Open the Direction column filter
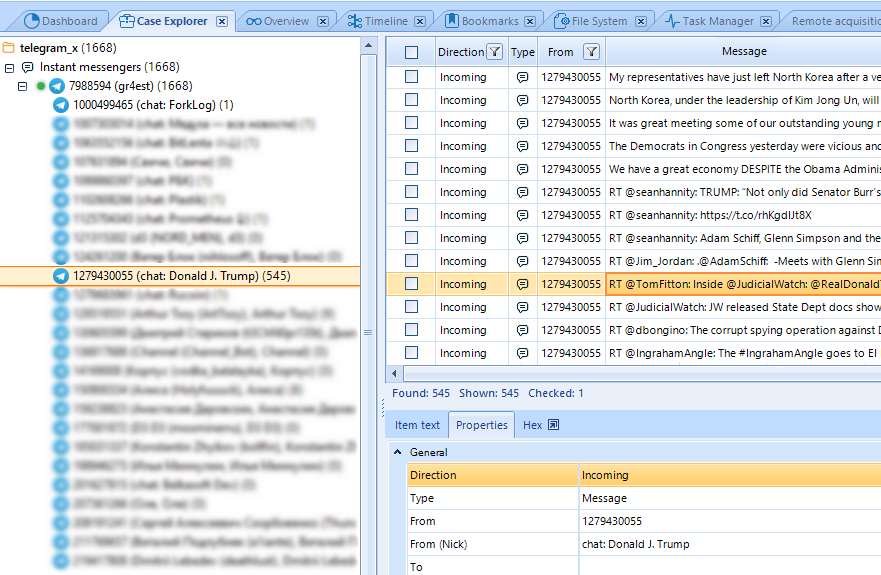Viewport: 881px width, 575px height. (495, 52)
